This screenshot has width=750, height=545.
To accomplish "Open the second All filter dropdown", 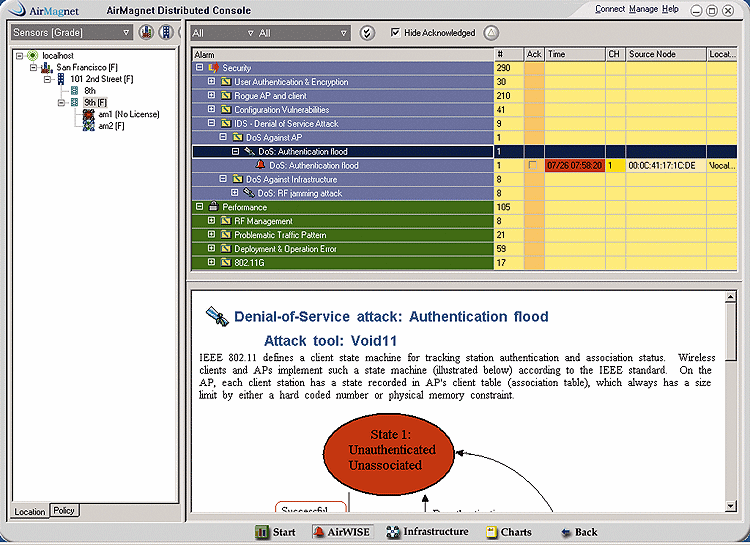I will pos(303,33).
